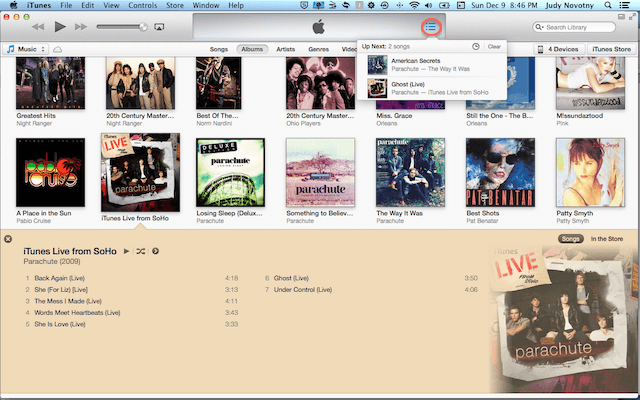The width and height of the screenshot is (640, 400).
Task: Select track Words Meet Heartbeats (Live)
Action: click(131, 313)
